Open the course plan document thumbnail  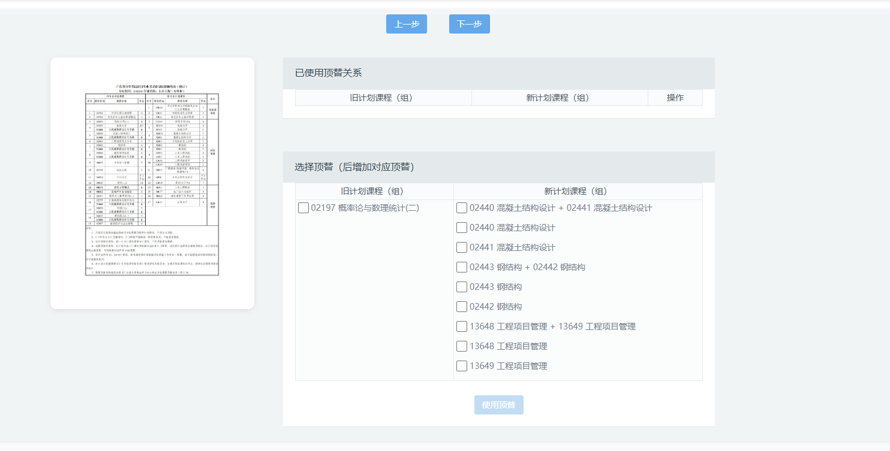(152, 182)
